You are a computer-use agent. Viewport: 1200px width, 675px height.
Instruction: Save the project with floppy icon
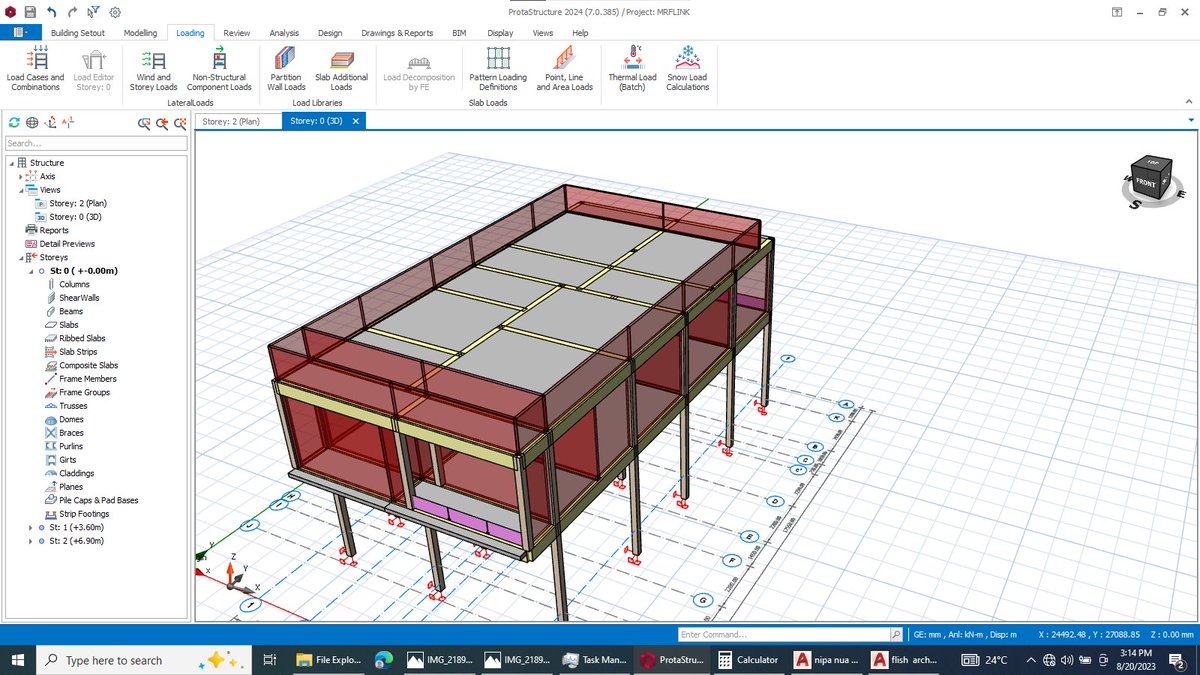click(x=30, y=12)
